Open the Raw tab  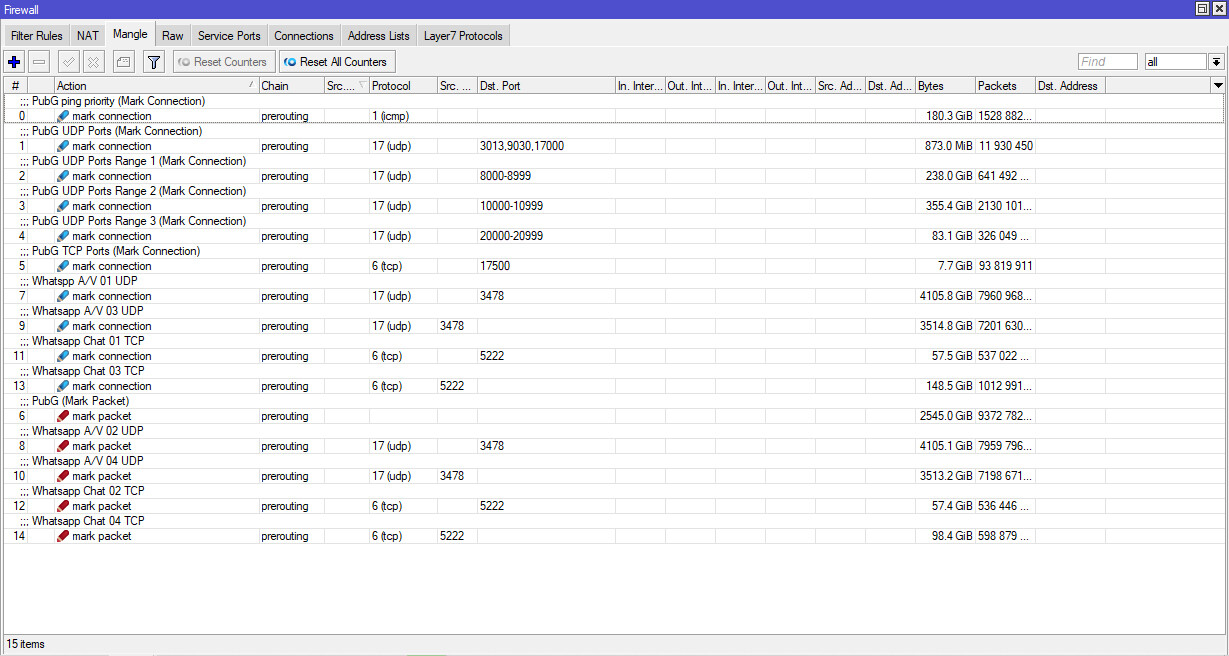click(173, 36)
